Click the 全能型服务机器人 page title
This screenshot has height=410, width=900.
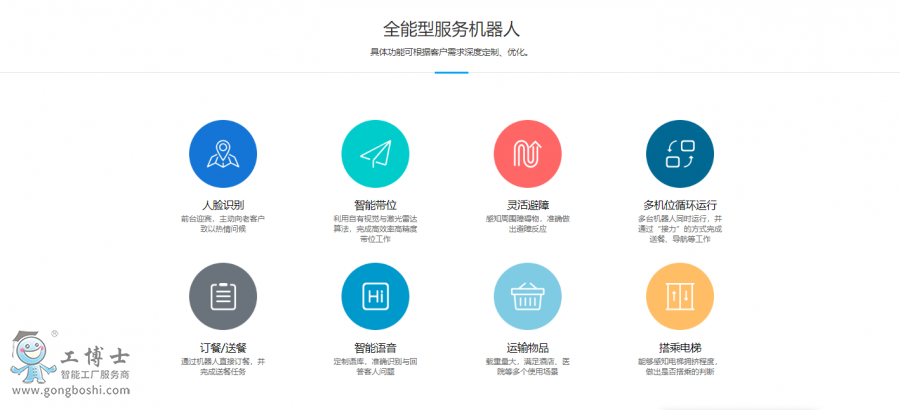451,28
